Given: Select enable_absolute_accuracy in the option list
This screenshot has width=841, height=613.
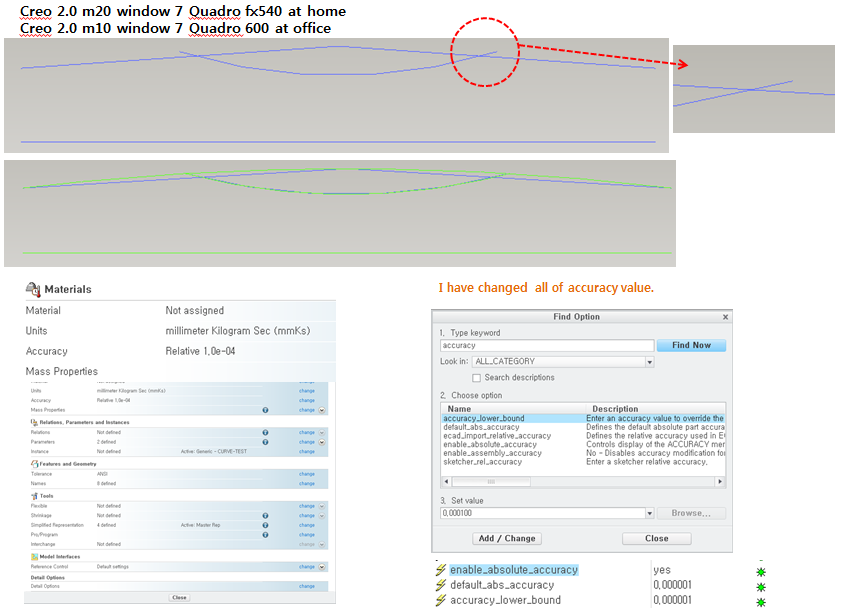Looking at the screenshot, I should tap(490, 445).
